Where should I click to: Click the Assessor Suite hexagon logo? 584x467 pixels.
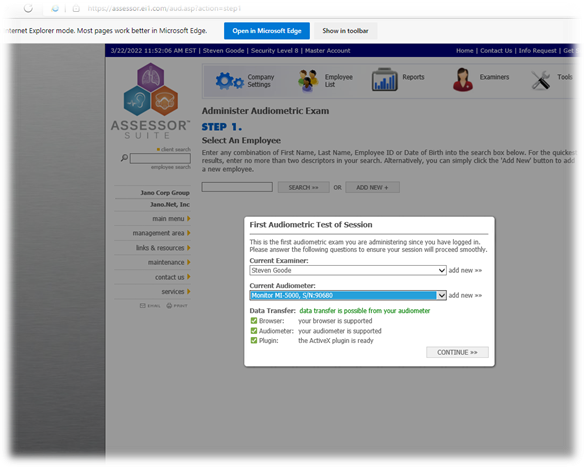[150, 89]
